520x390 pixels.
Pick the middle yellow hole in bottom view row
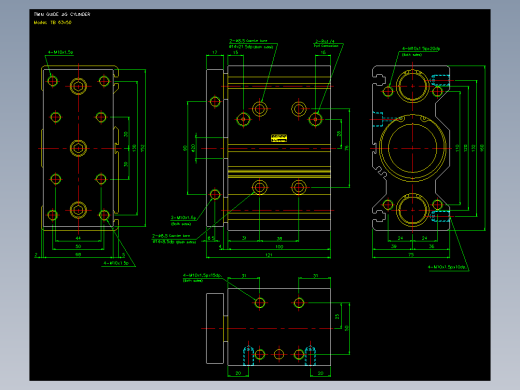279,354
